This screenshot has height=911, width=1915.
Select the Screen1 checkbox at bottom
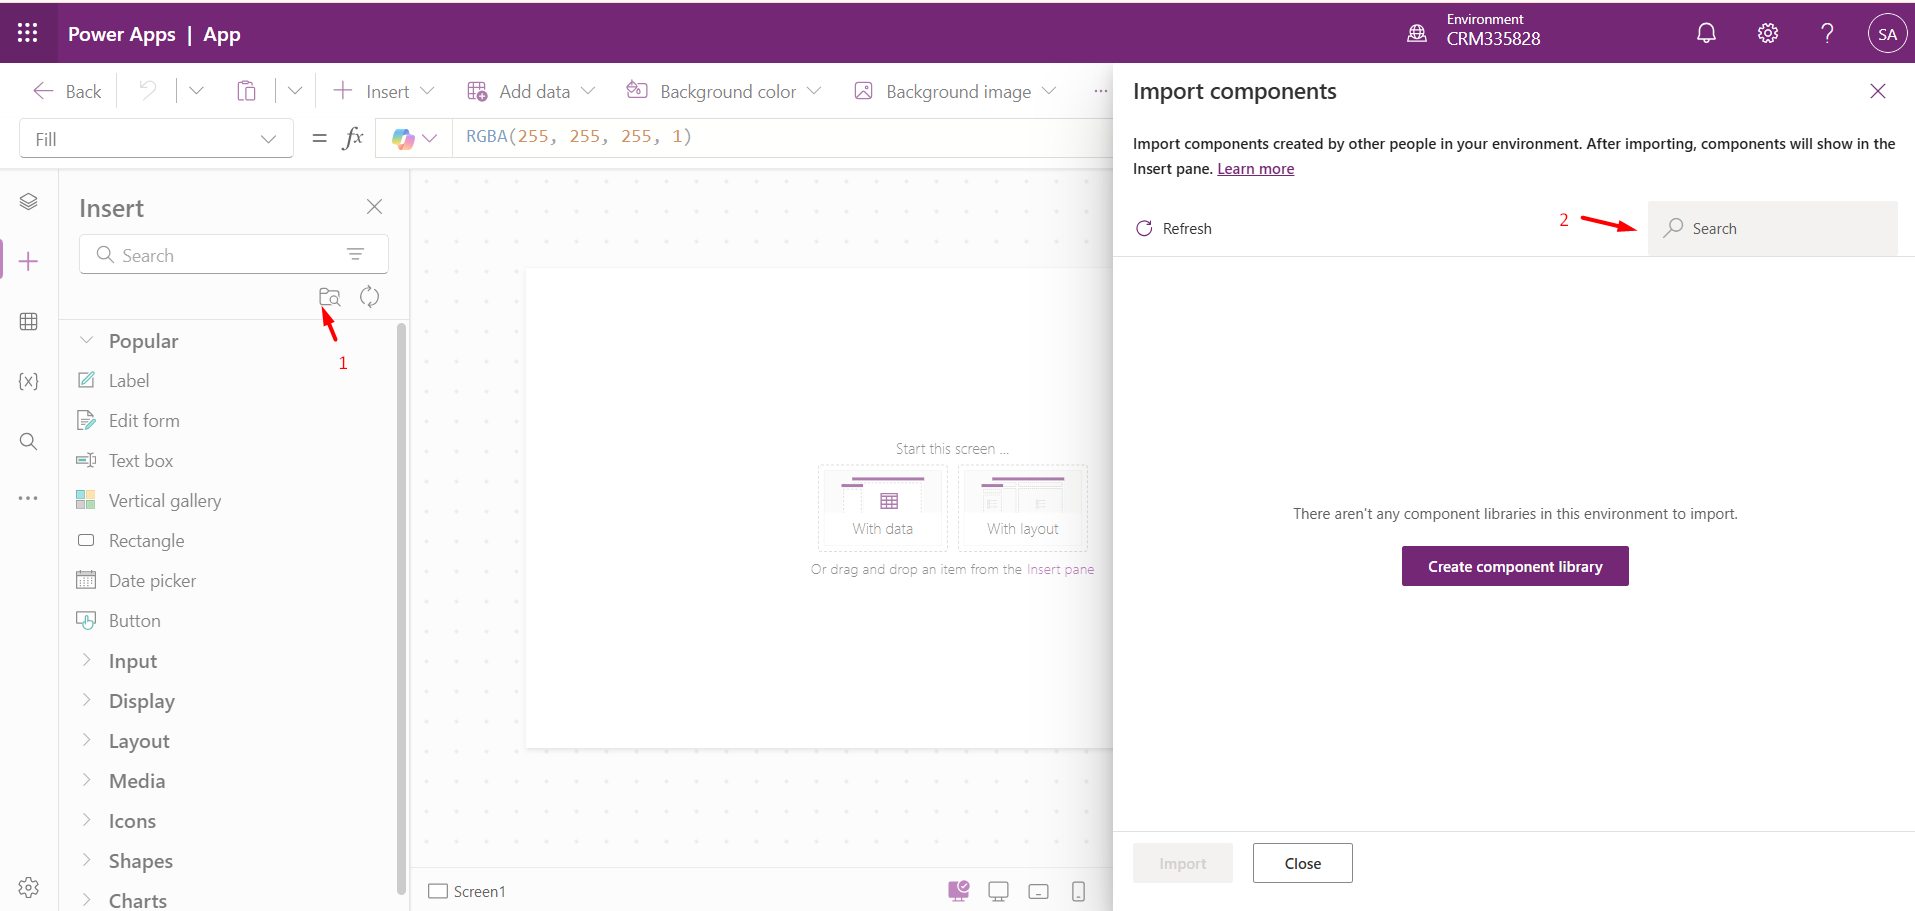coord(438,891)
